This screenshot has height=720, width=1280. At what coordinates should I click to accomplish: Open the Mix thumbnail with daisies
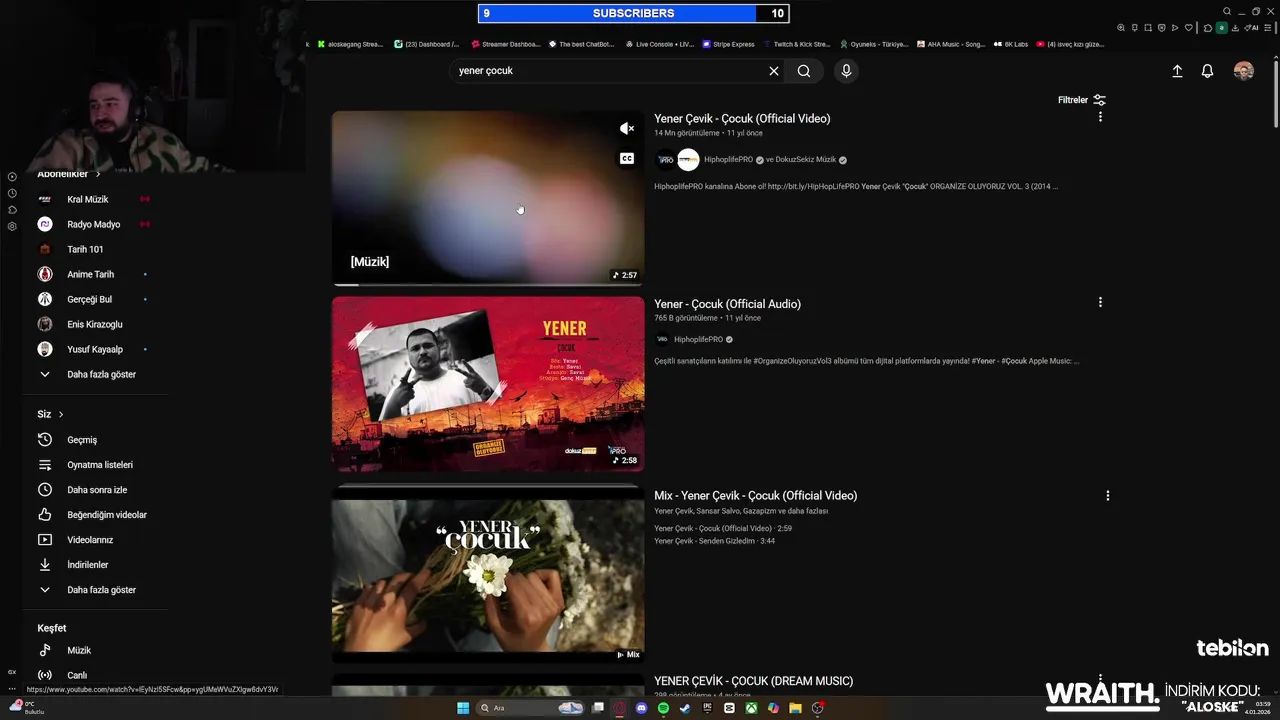[488, 578]
